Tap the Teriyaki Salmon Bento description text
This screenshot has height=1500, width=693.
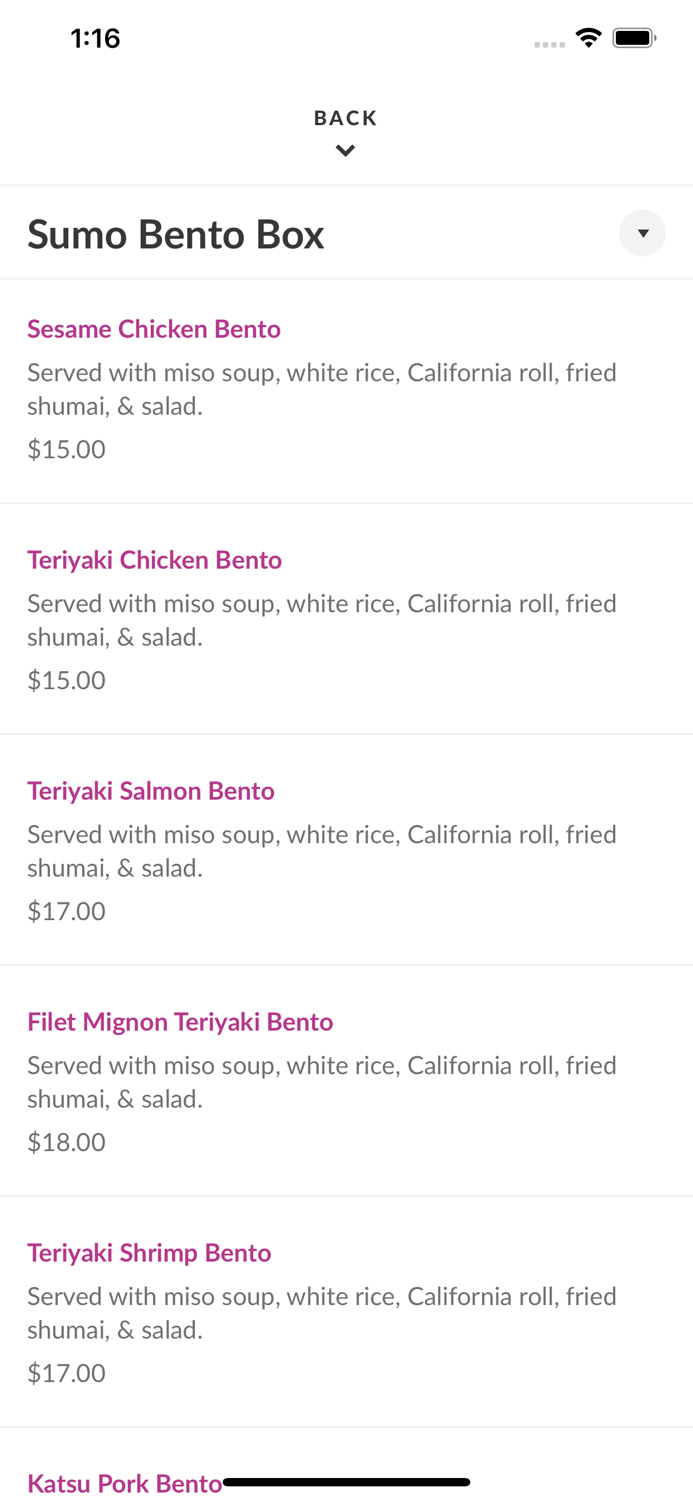[x=322, y=851]
